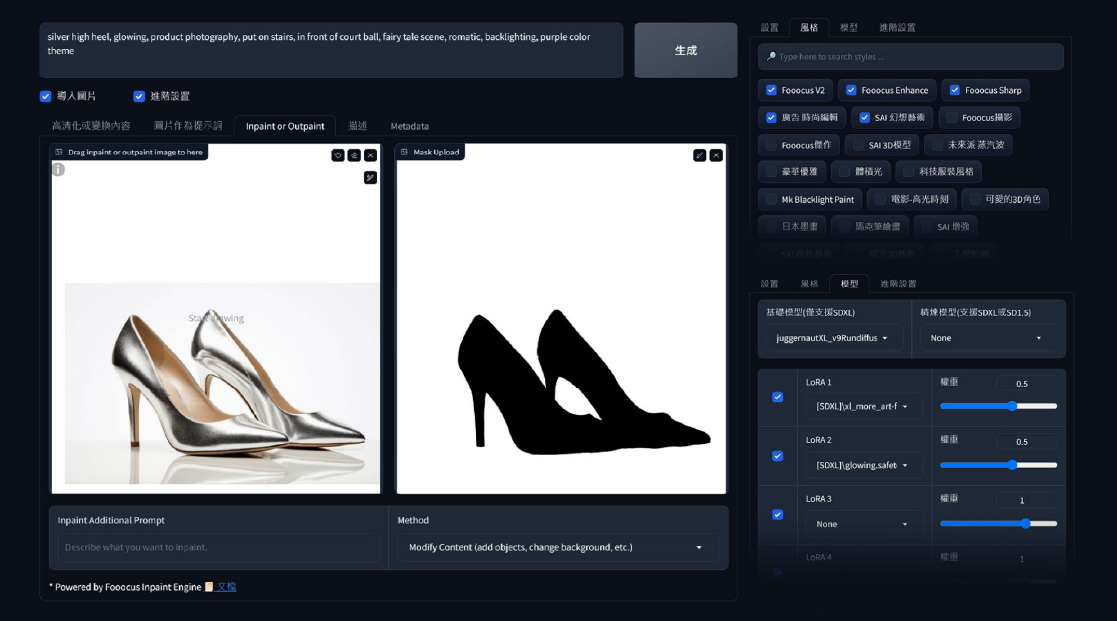The image size is (1117, 621).
Task: Focus the styles search field
Action: pos(911,56)
